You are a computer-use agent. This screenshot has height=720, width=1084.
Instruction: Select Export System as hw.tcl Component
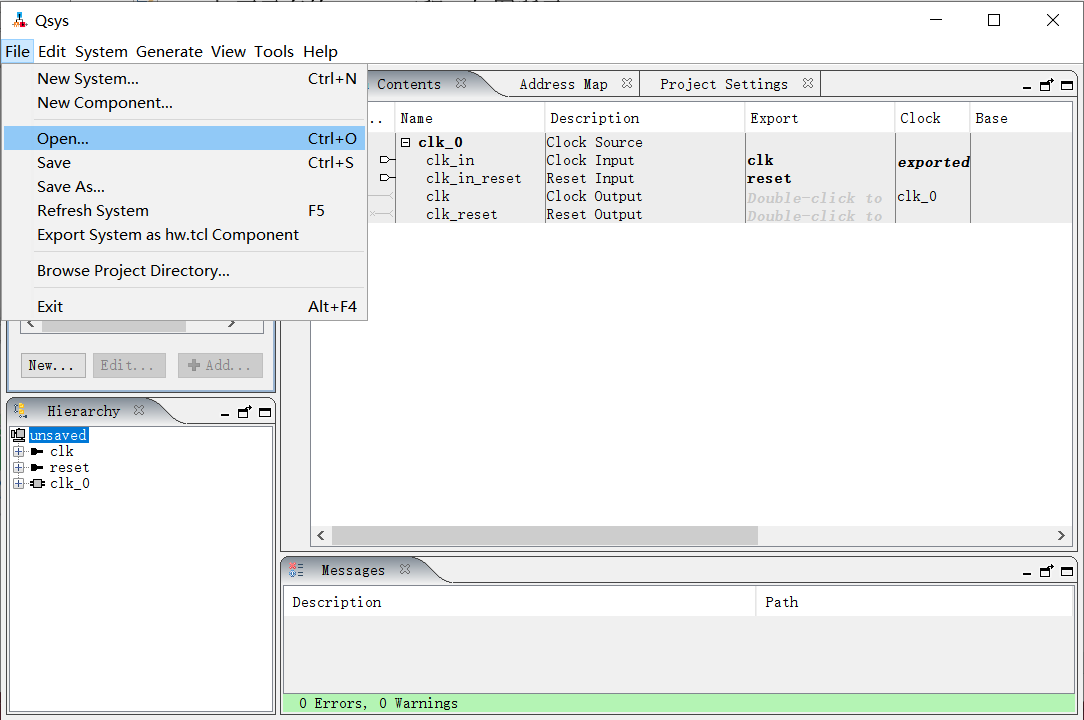tap(168, 235)
